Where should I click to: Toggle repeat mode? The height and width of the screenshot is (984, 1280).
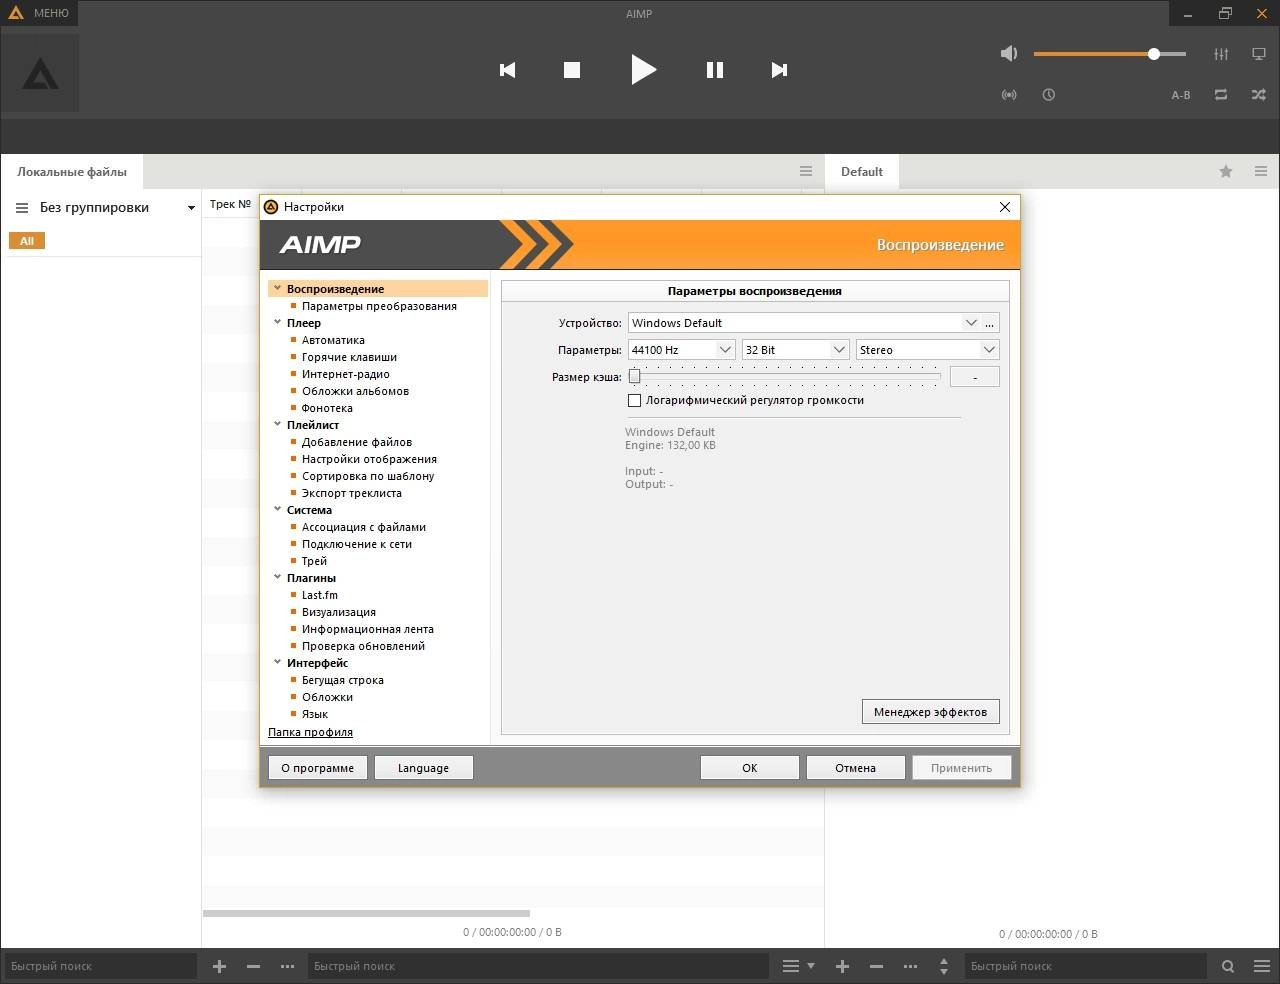(1221, 95)
